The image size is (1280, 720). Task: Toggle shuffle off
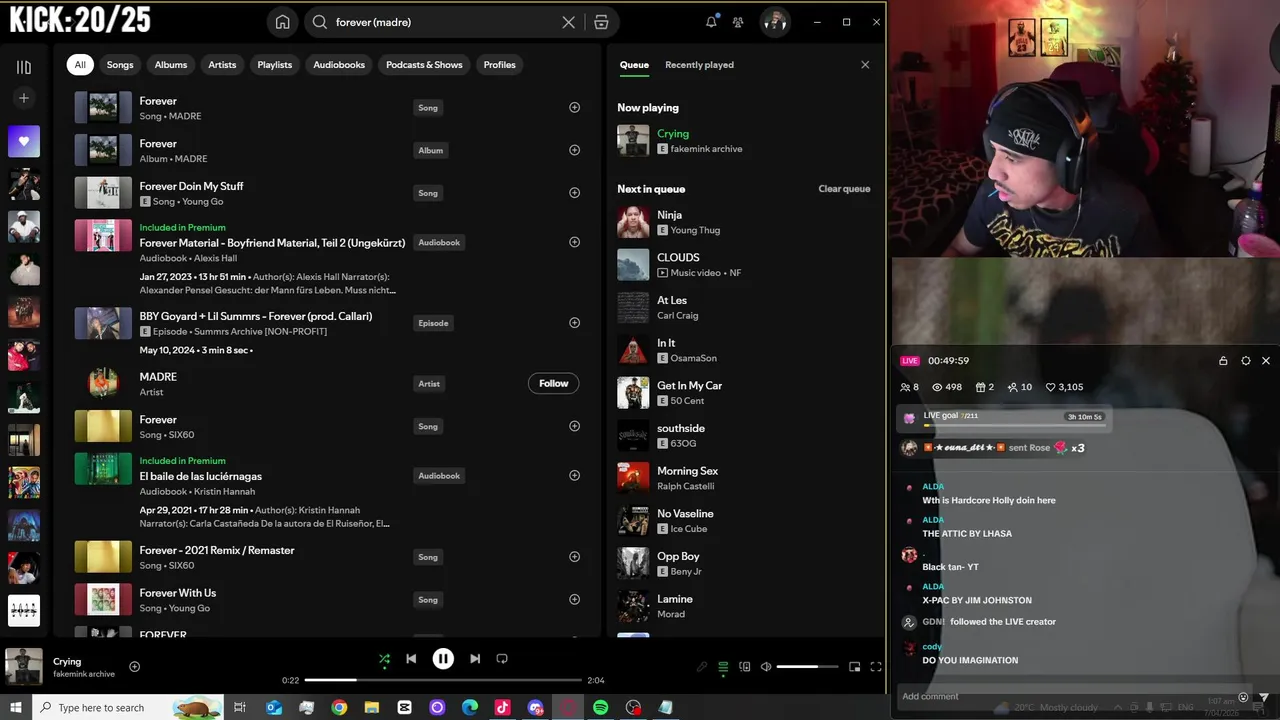point(384,659)
